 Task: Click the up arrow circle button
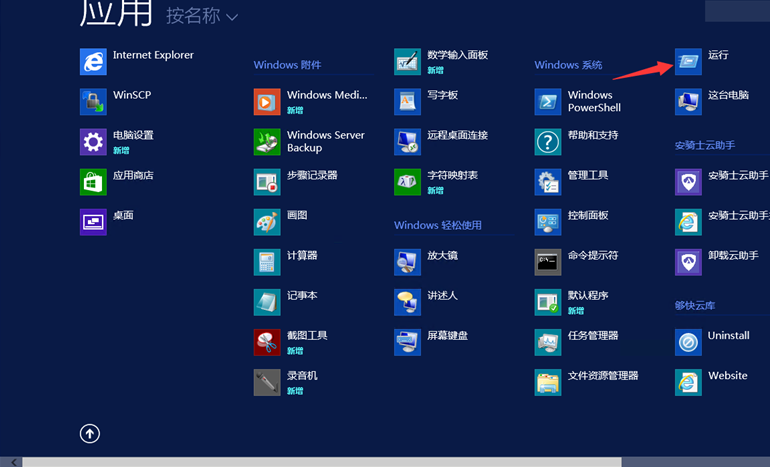coord(90,433)
